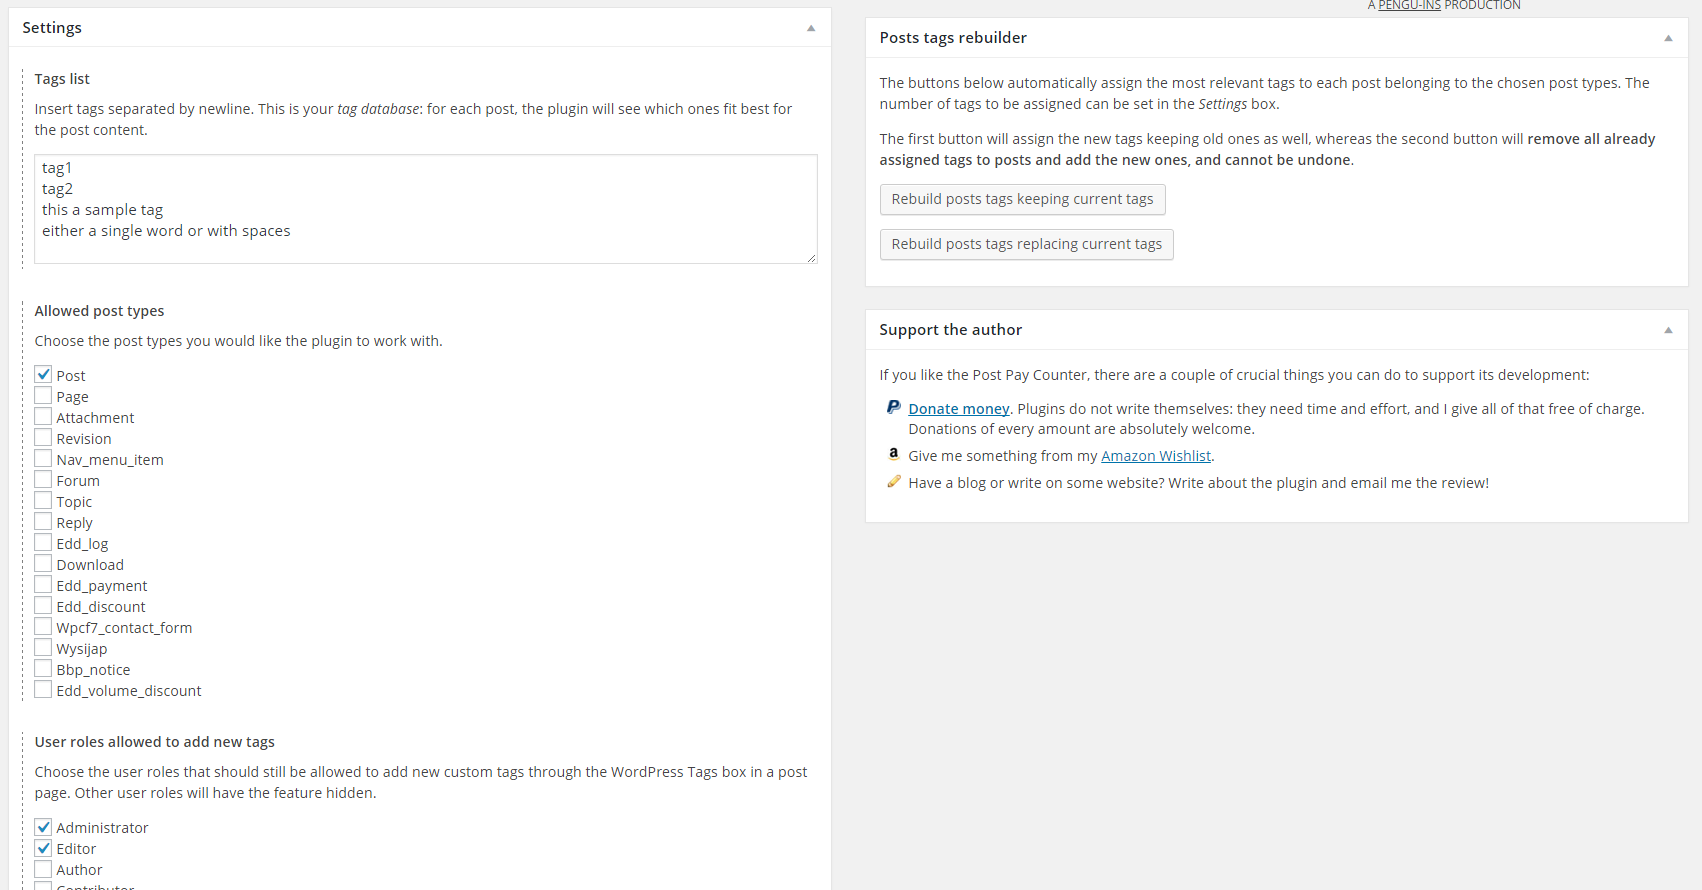1702x890 pixels.
Task: Check the Edd_volume_discount post type
Action: click(x=43, y=690)
